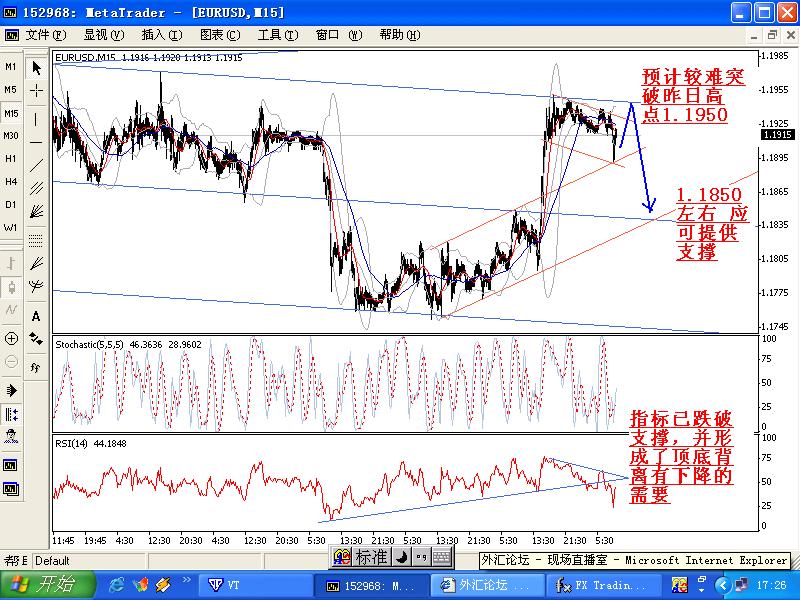Open the 文件(F) menu
This screenshot has height=600, width=800.
coord(46,35)
